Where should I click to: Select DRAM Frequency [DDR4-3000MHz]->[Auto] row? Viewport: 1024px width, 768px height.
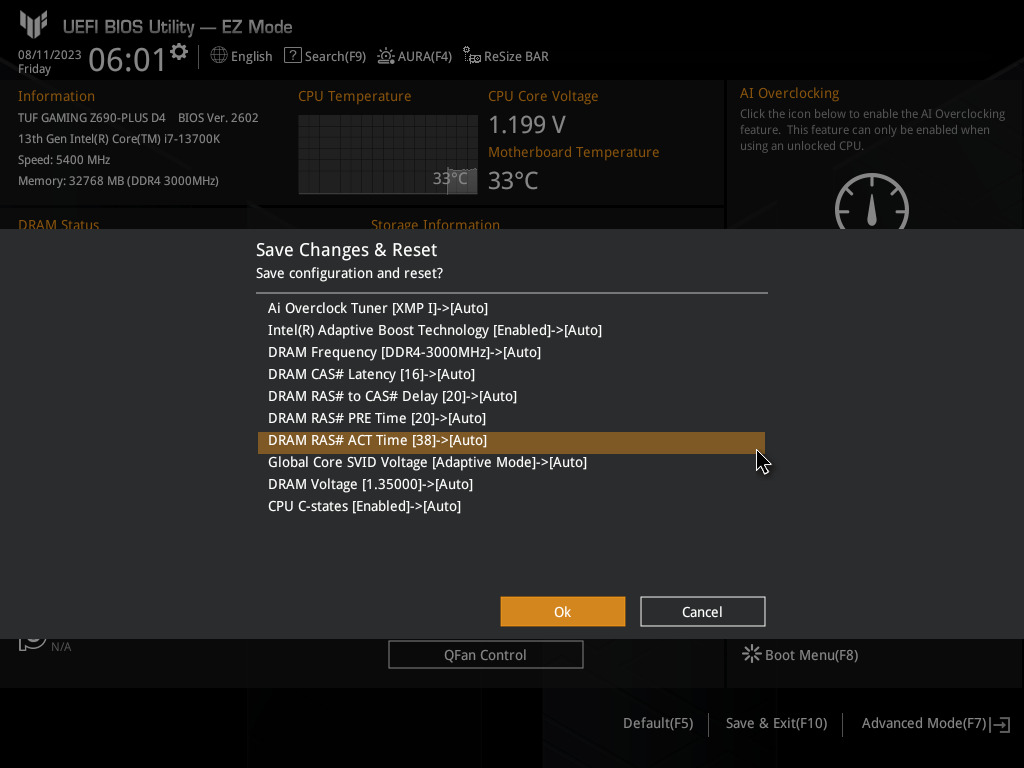click(511, 352)
